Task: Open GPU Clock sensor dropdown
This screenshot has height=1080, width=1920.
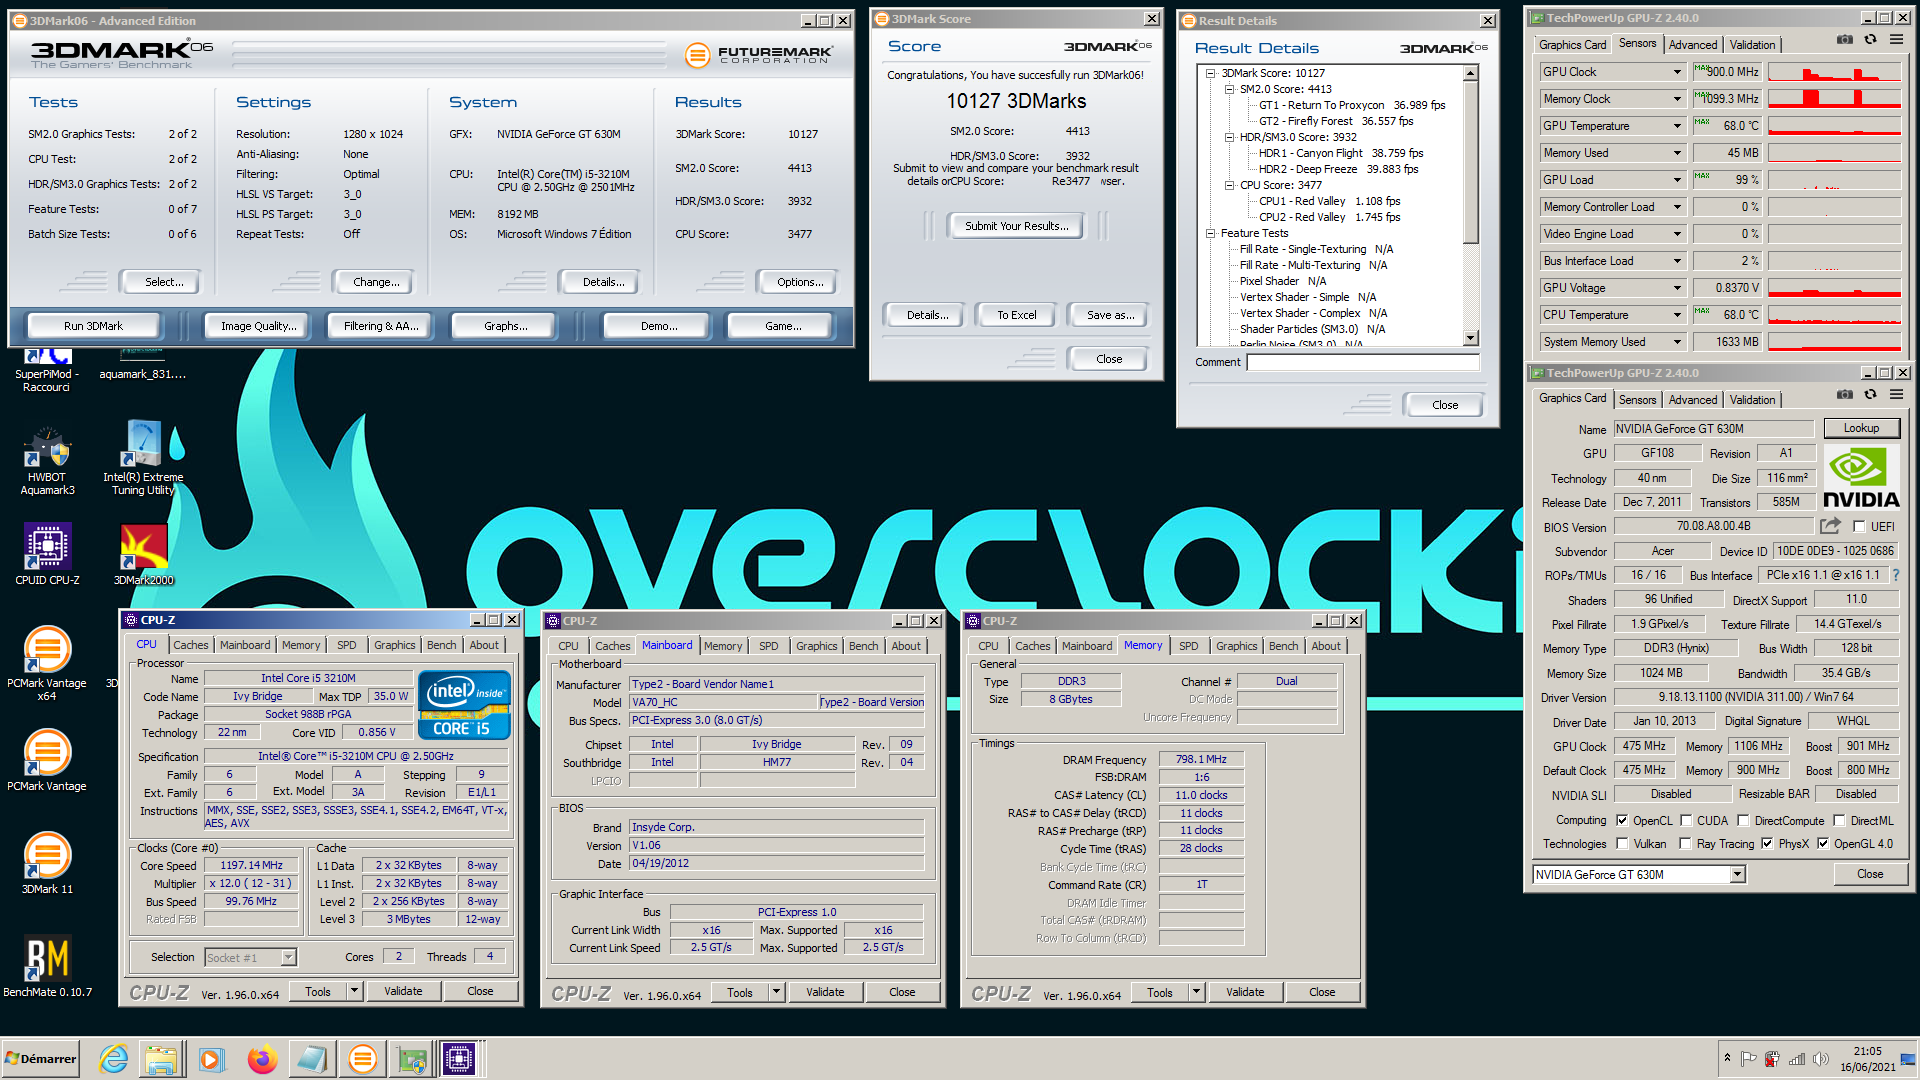Action: (x=1677, y=72)
